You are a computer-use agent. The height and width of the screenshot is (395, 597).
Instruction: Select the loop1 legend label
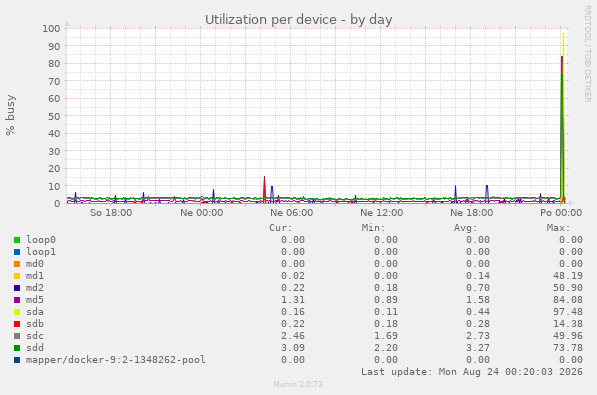(41, 252)
